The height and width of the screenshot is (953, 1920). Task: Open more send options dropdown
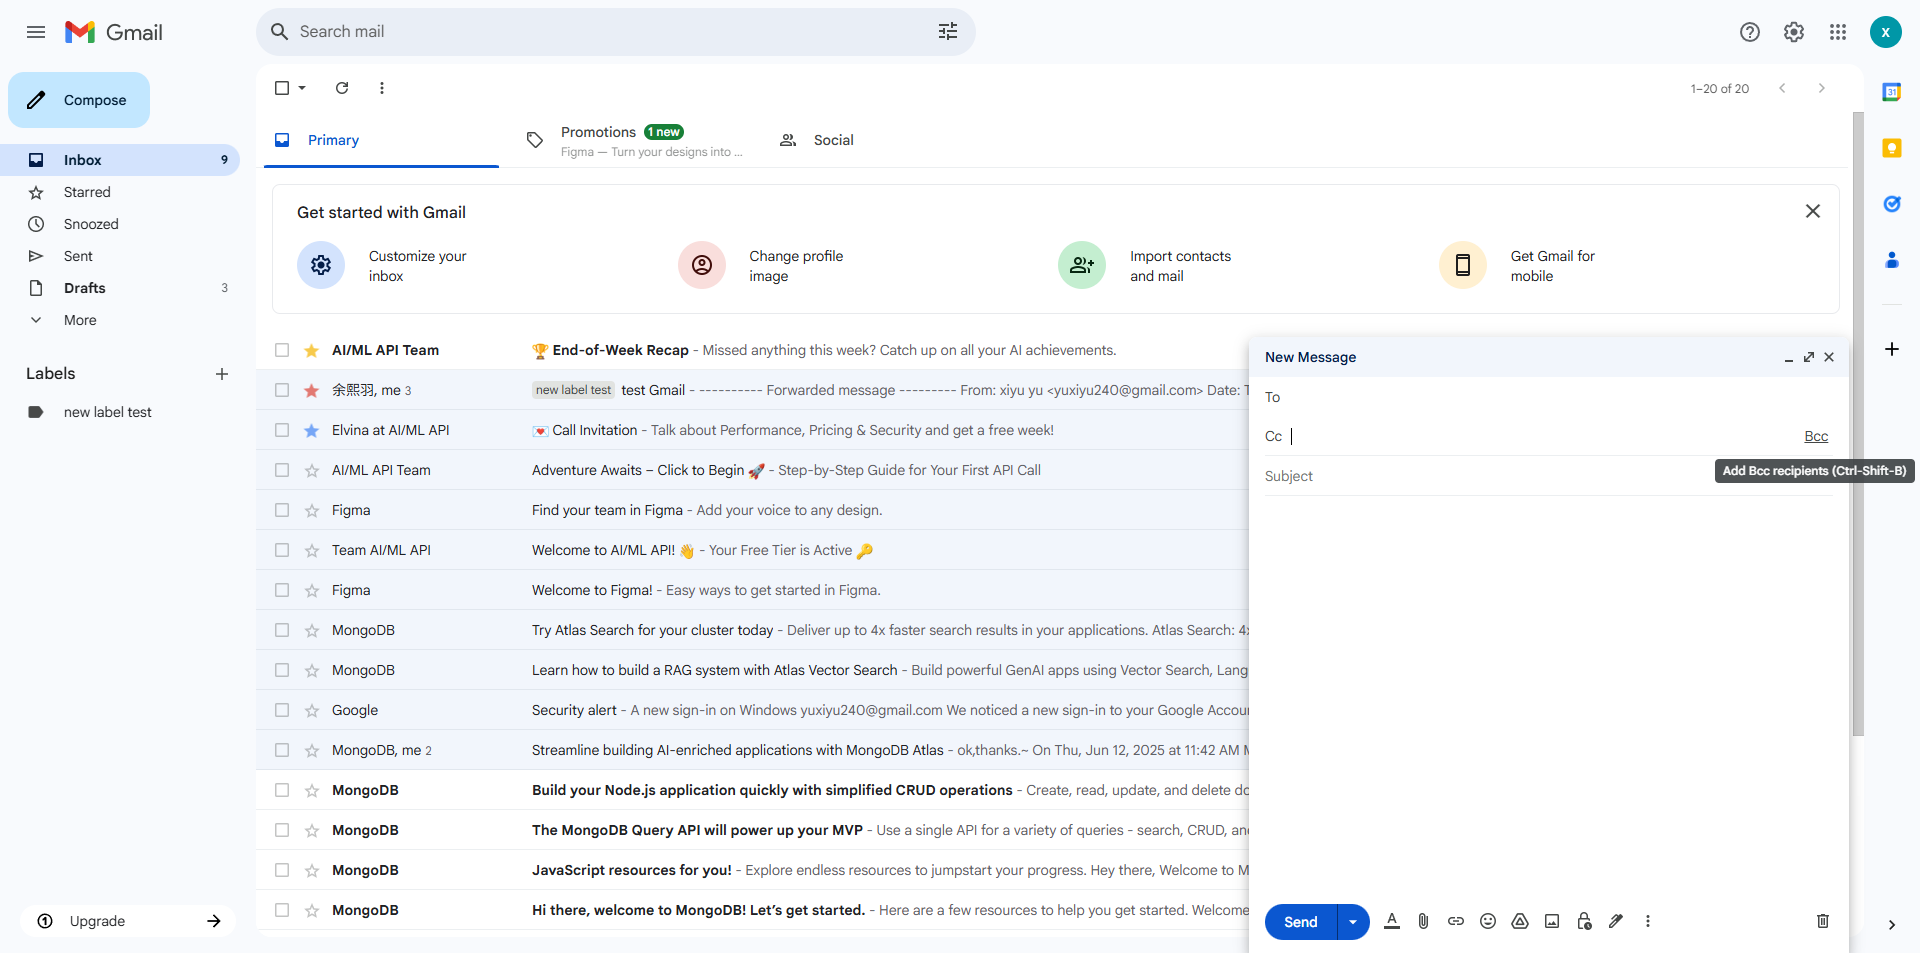coord(1353,922)
